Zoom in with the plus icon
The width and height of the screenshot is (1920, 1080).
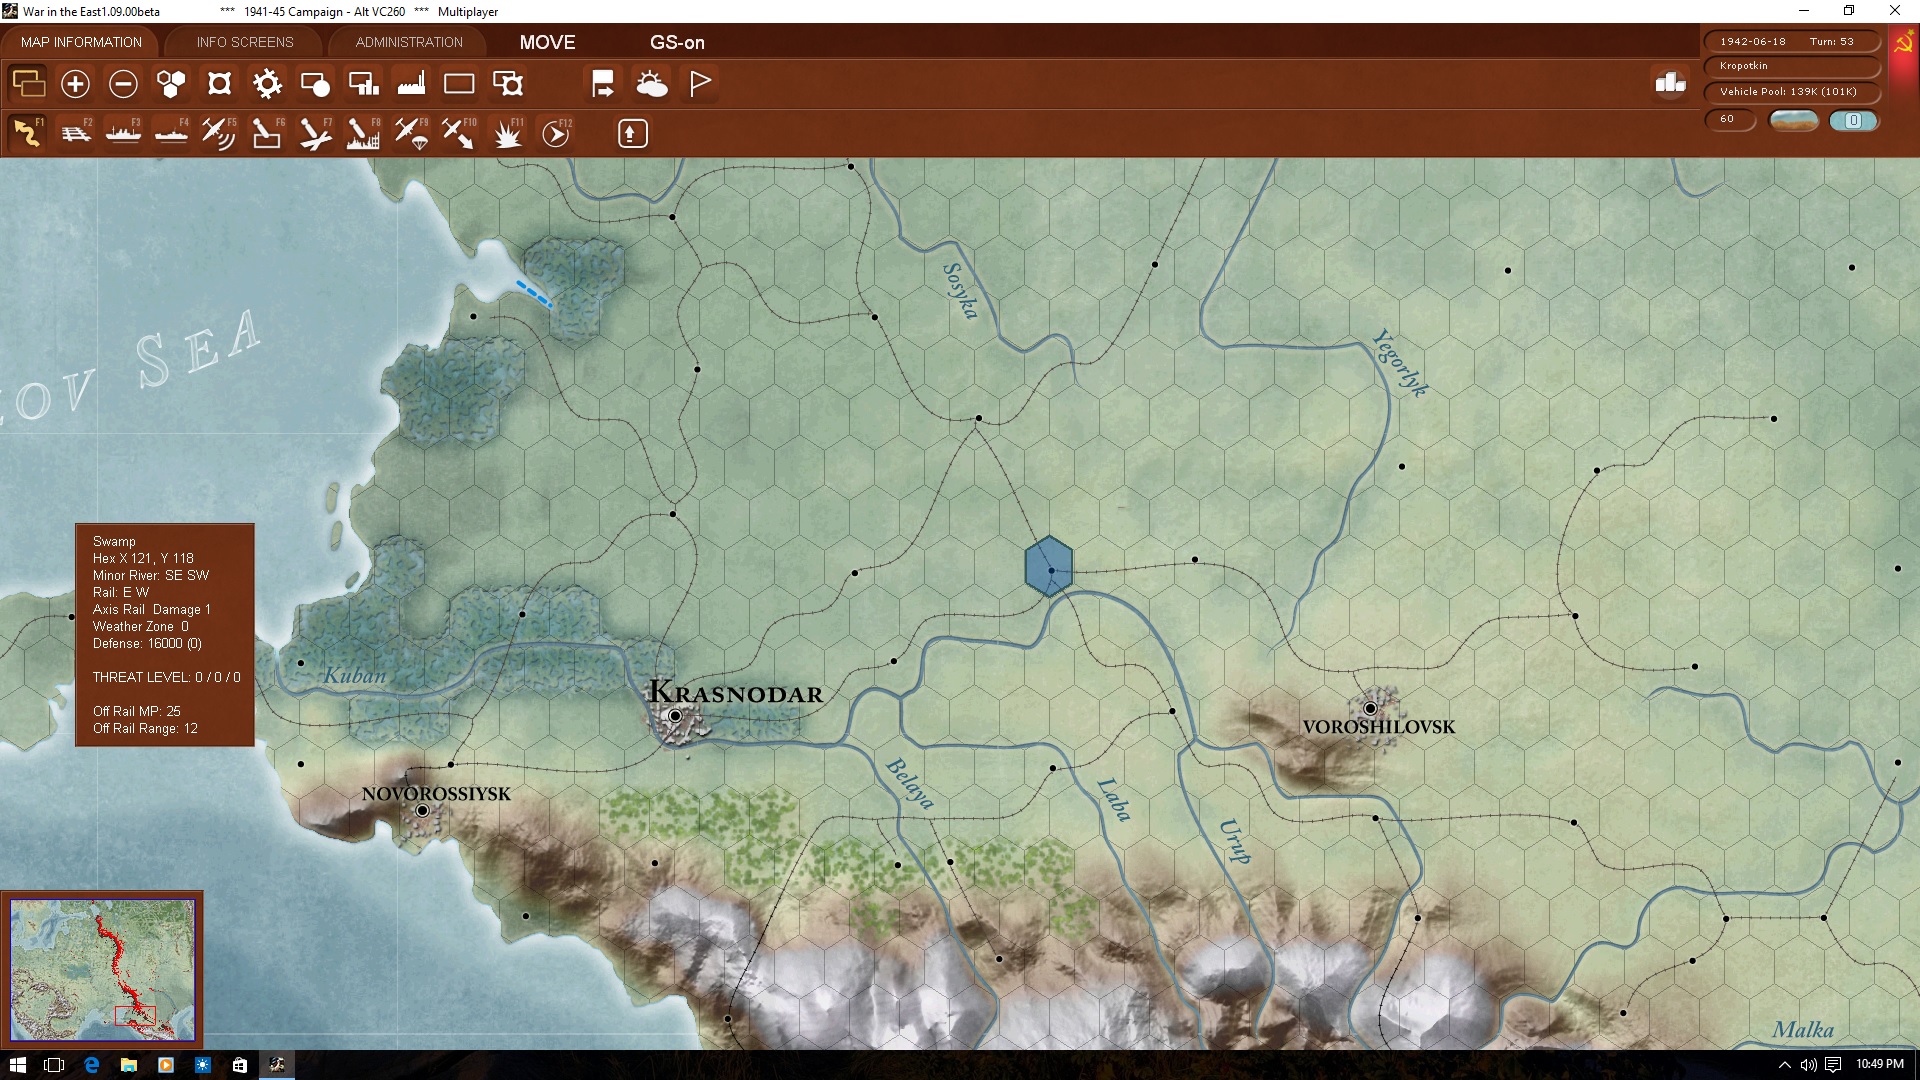pyautogui.click(x=75, y=84)
